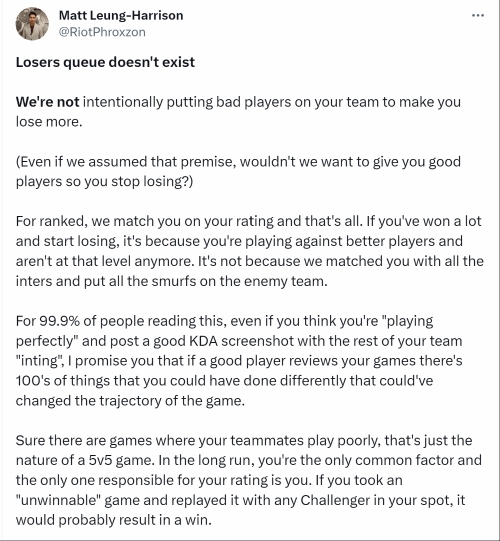Screen dimensions: 500x541
Task: Click the bold heading 'Losers queue doesn't exist'
Action: [x=105, y=62]
